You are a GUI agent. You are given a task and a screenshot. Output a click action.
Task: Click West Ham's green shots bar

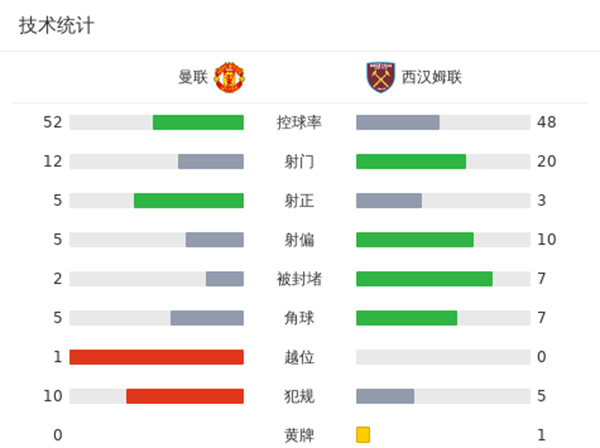(411, 161)
